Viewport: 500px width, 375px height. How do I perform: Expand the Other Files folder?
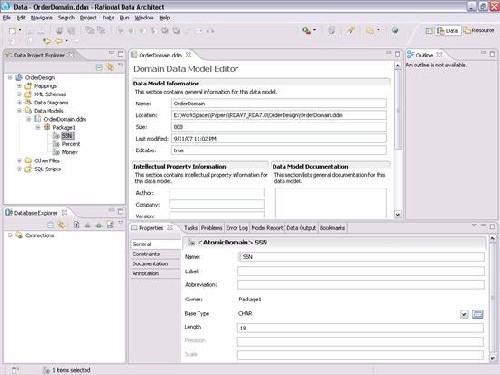click(19, 161)
